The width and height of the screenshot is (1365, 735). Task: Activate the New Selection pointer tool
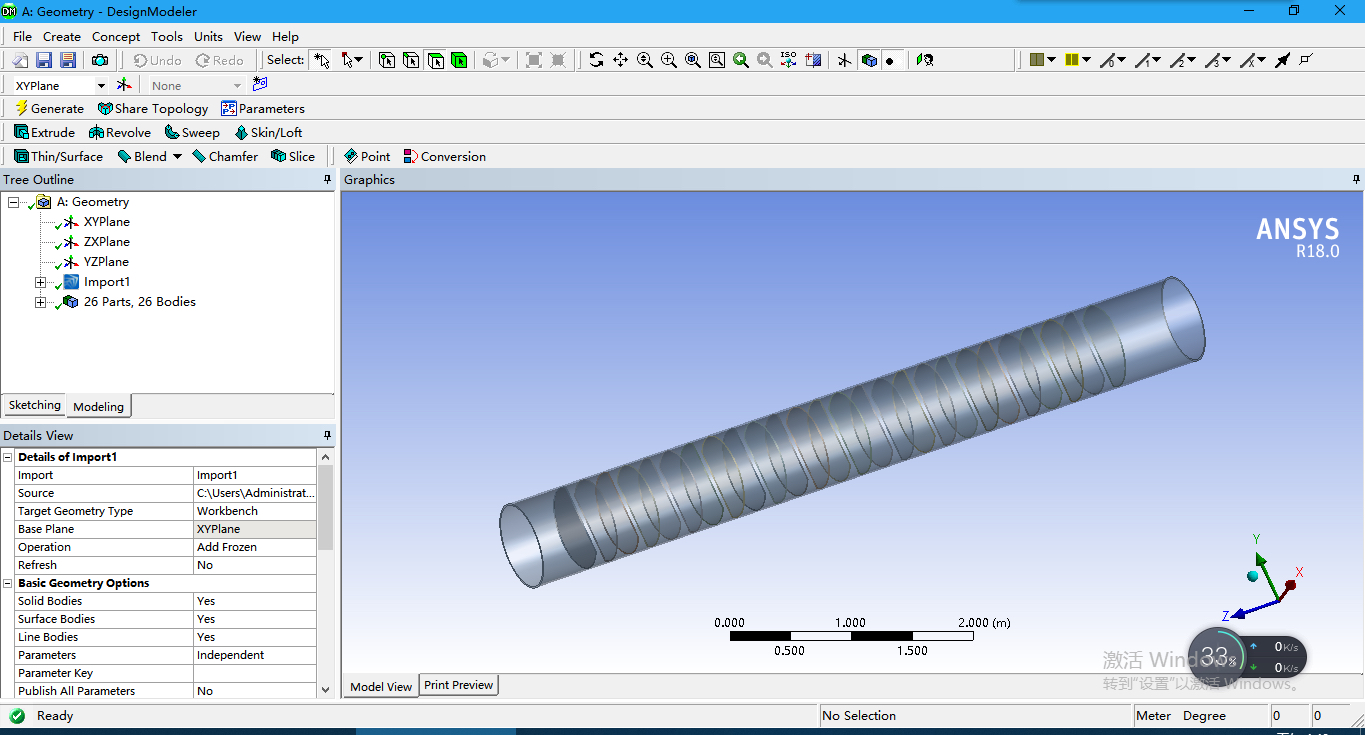[320, 60]
